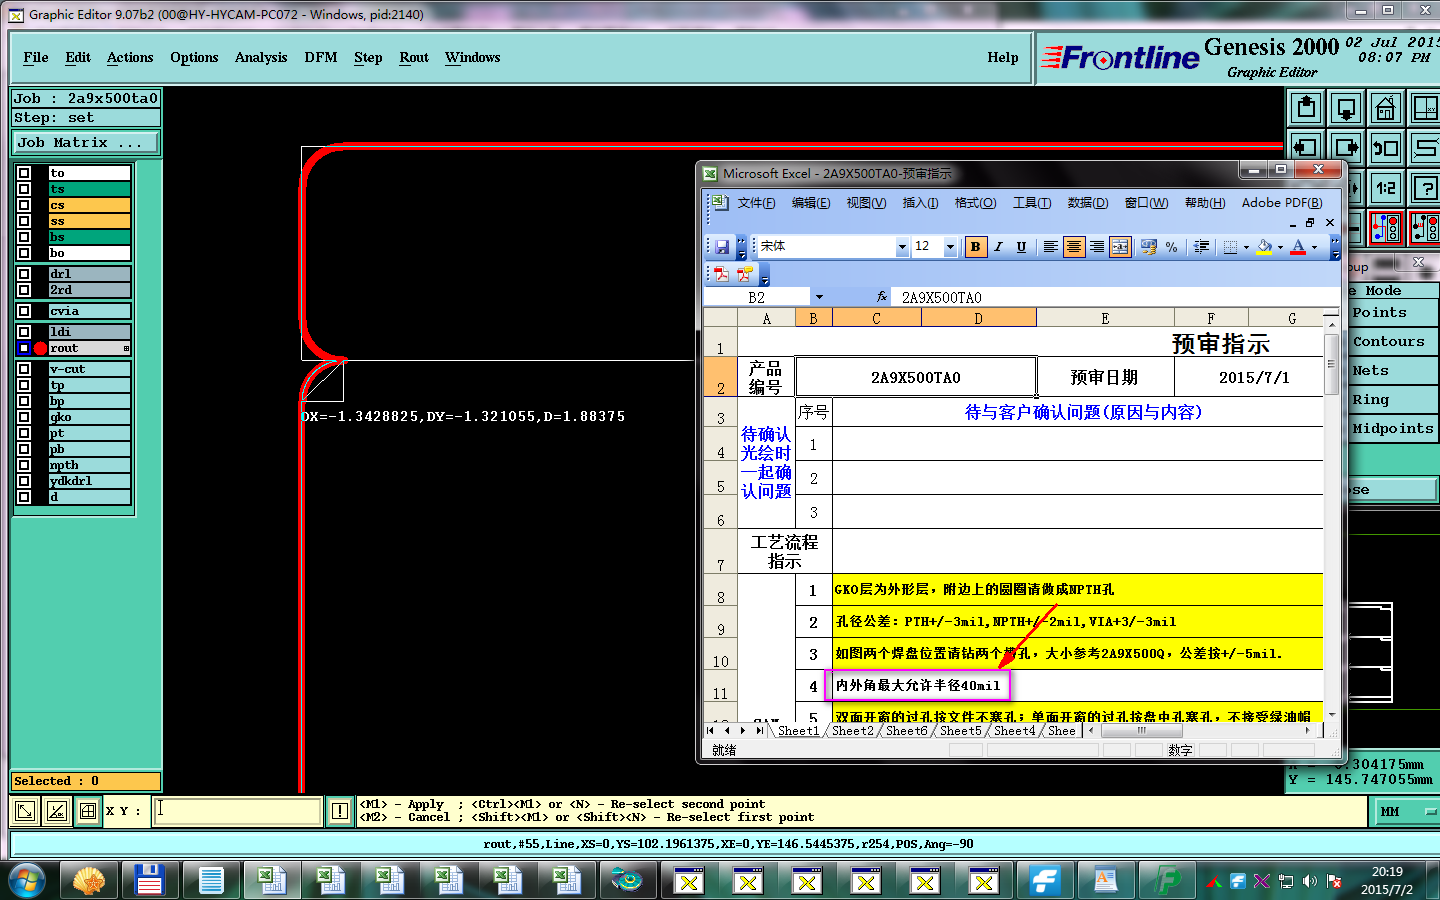Toggle checkbox for the 'gko' layer
The height and width of the screenshot is (900, 1440).
tap(24, 417)
